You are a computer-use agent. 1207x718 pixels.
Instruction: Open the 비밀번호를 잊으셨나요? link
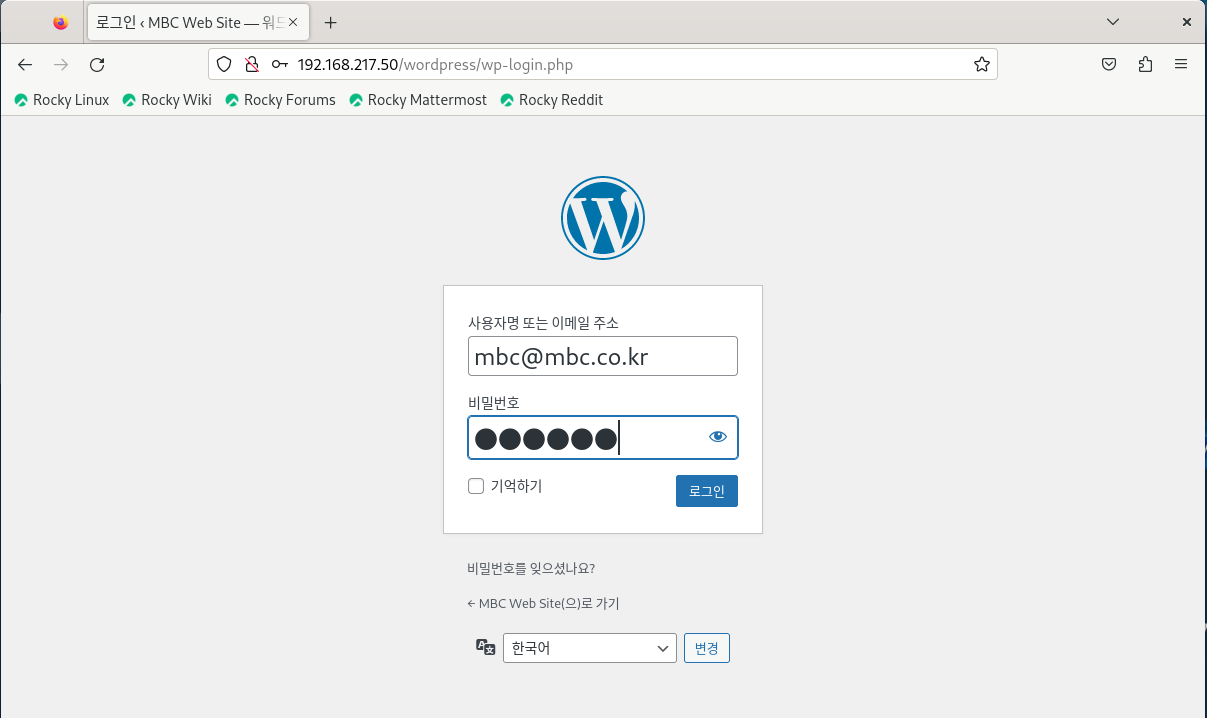(x=531, y=568)
